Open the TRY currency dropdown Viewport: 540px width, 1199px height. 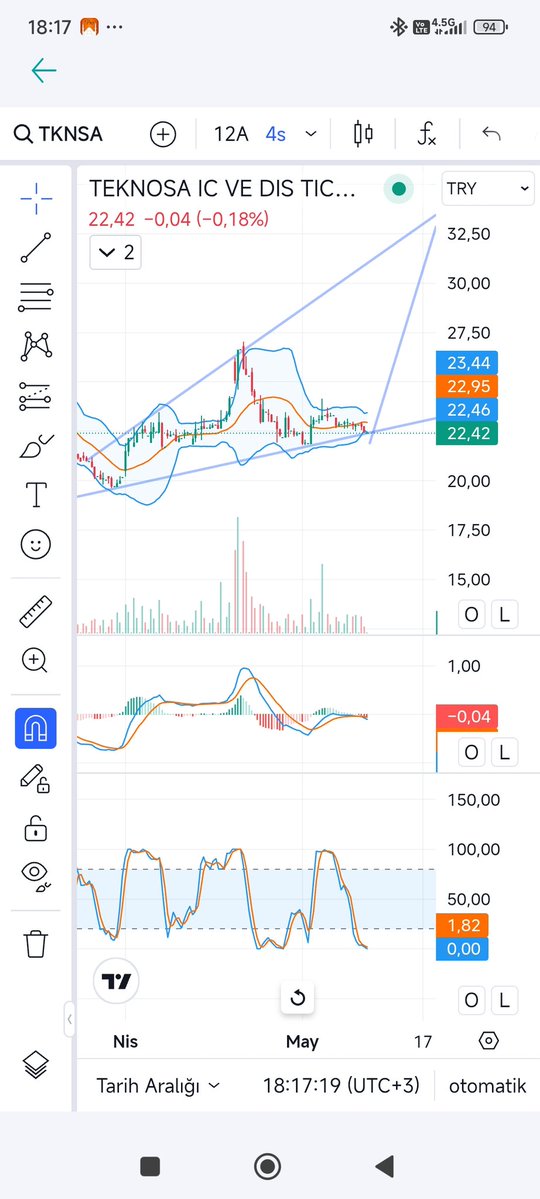[488, 188]
